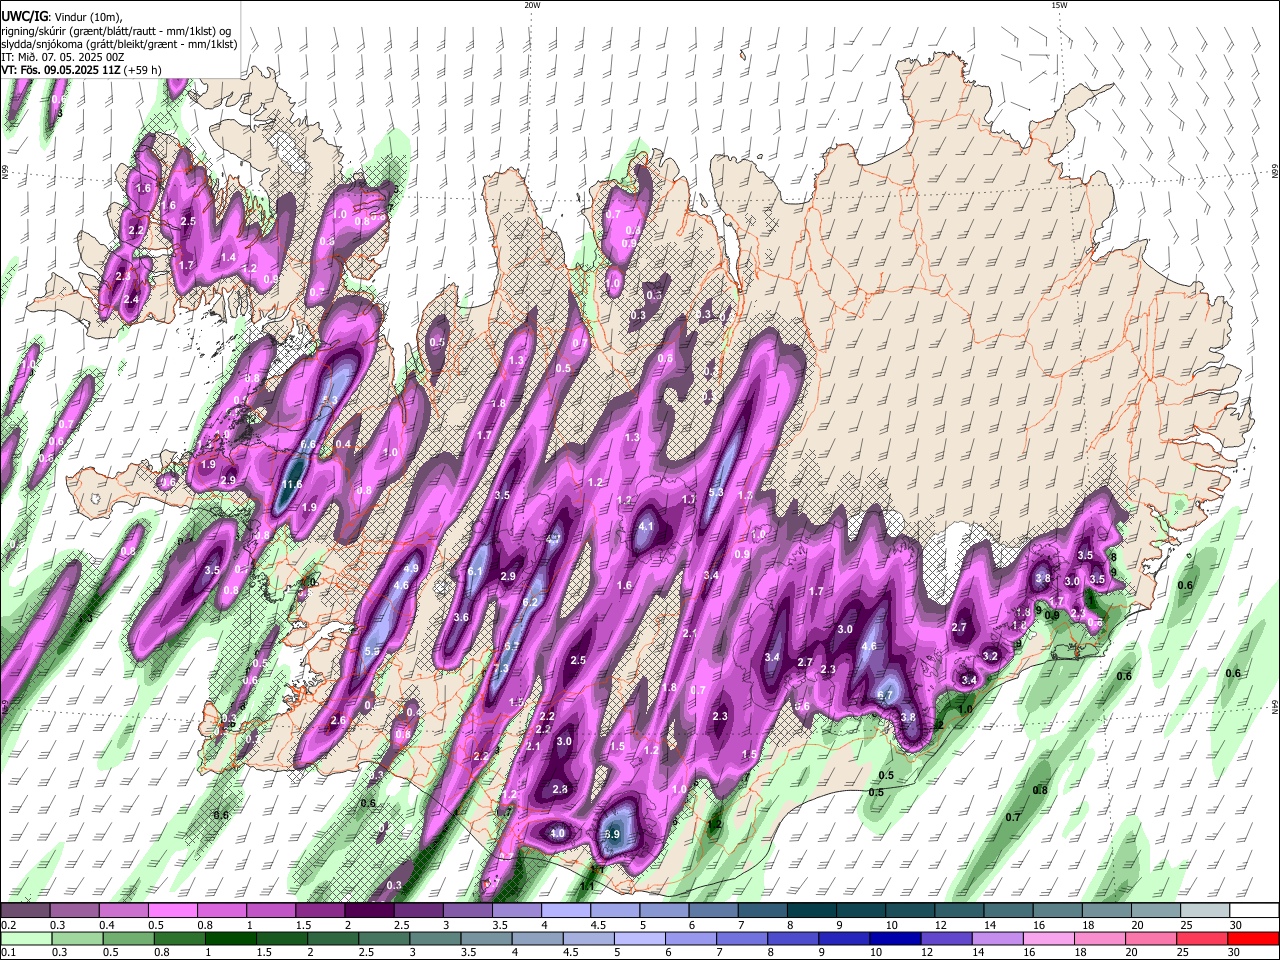Click the 'rigning/skúrir' legend description line
Viewport: 1280px width, 960px height.
click(116, 30)
